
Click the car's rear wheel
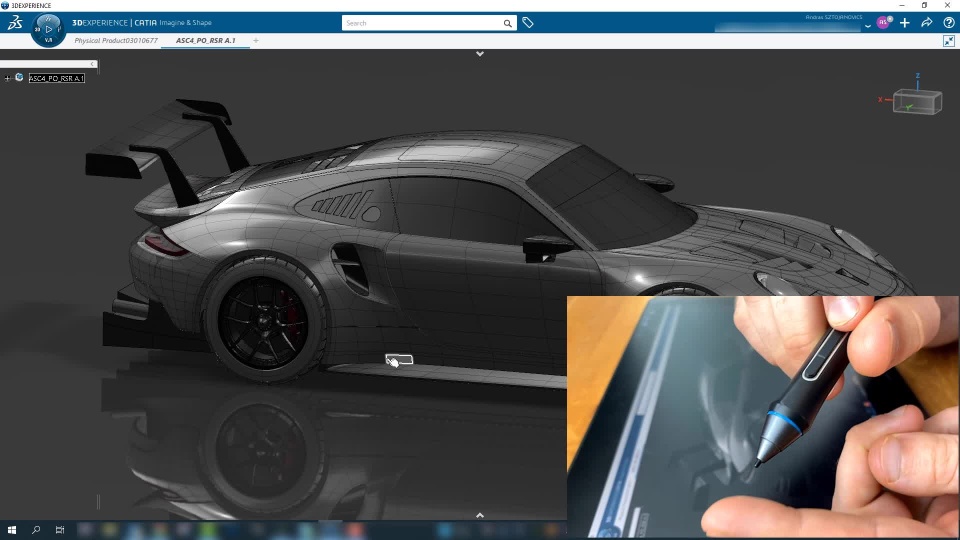[265, 320]
